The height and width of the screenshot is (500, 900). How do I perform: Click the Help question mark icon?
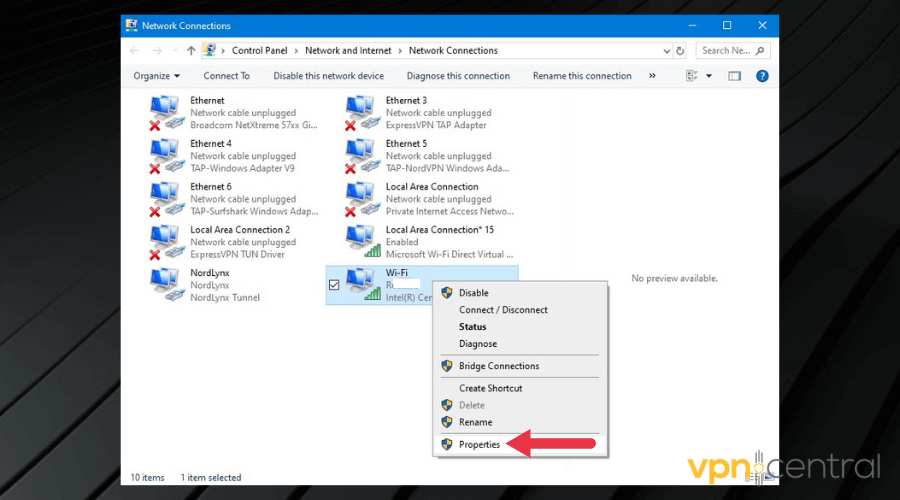[762, 76]
